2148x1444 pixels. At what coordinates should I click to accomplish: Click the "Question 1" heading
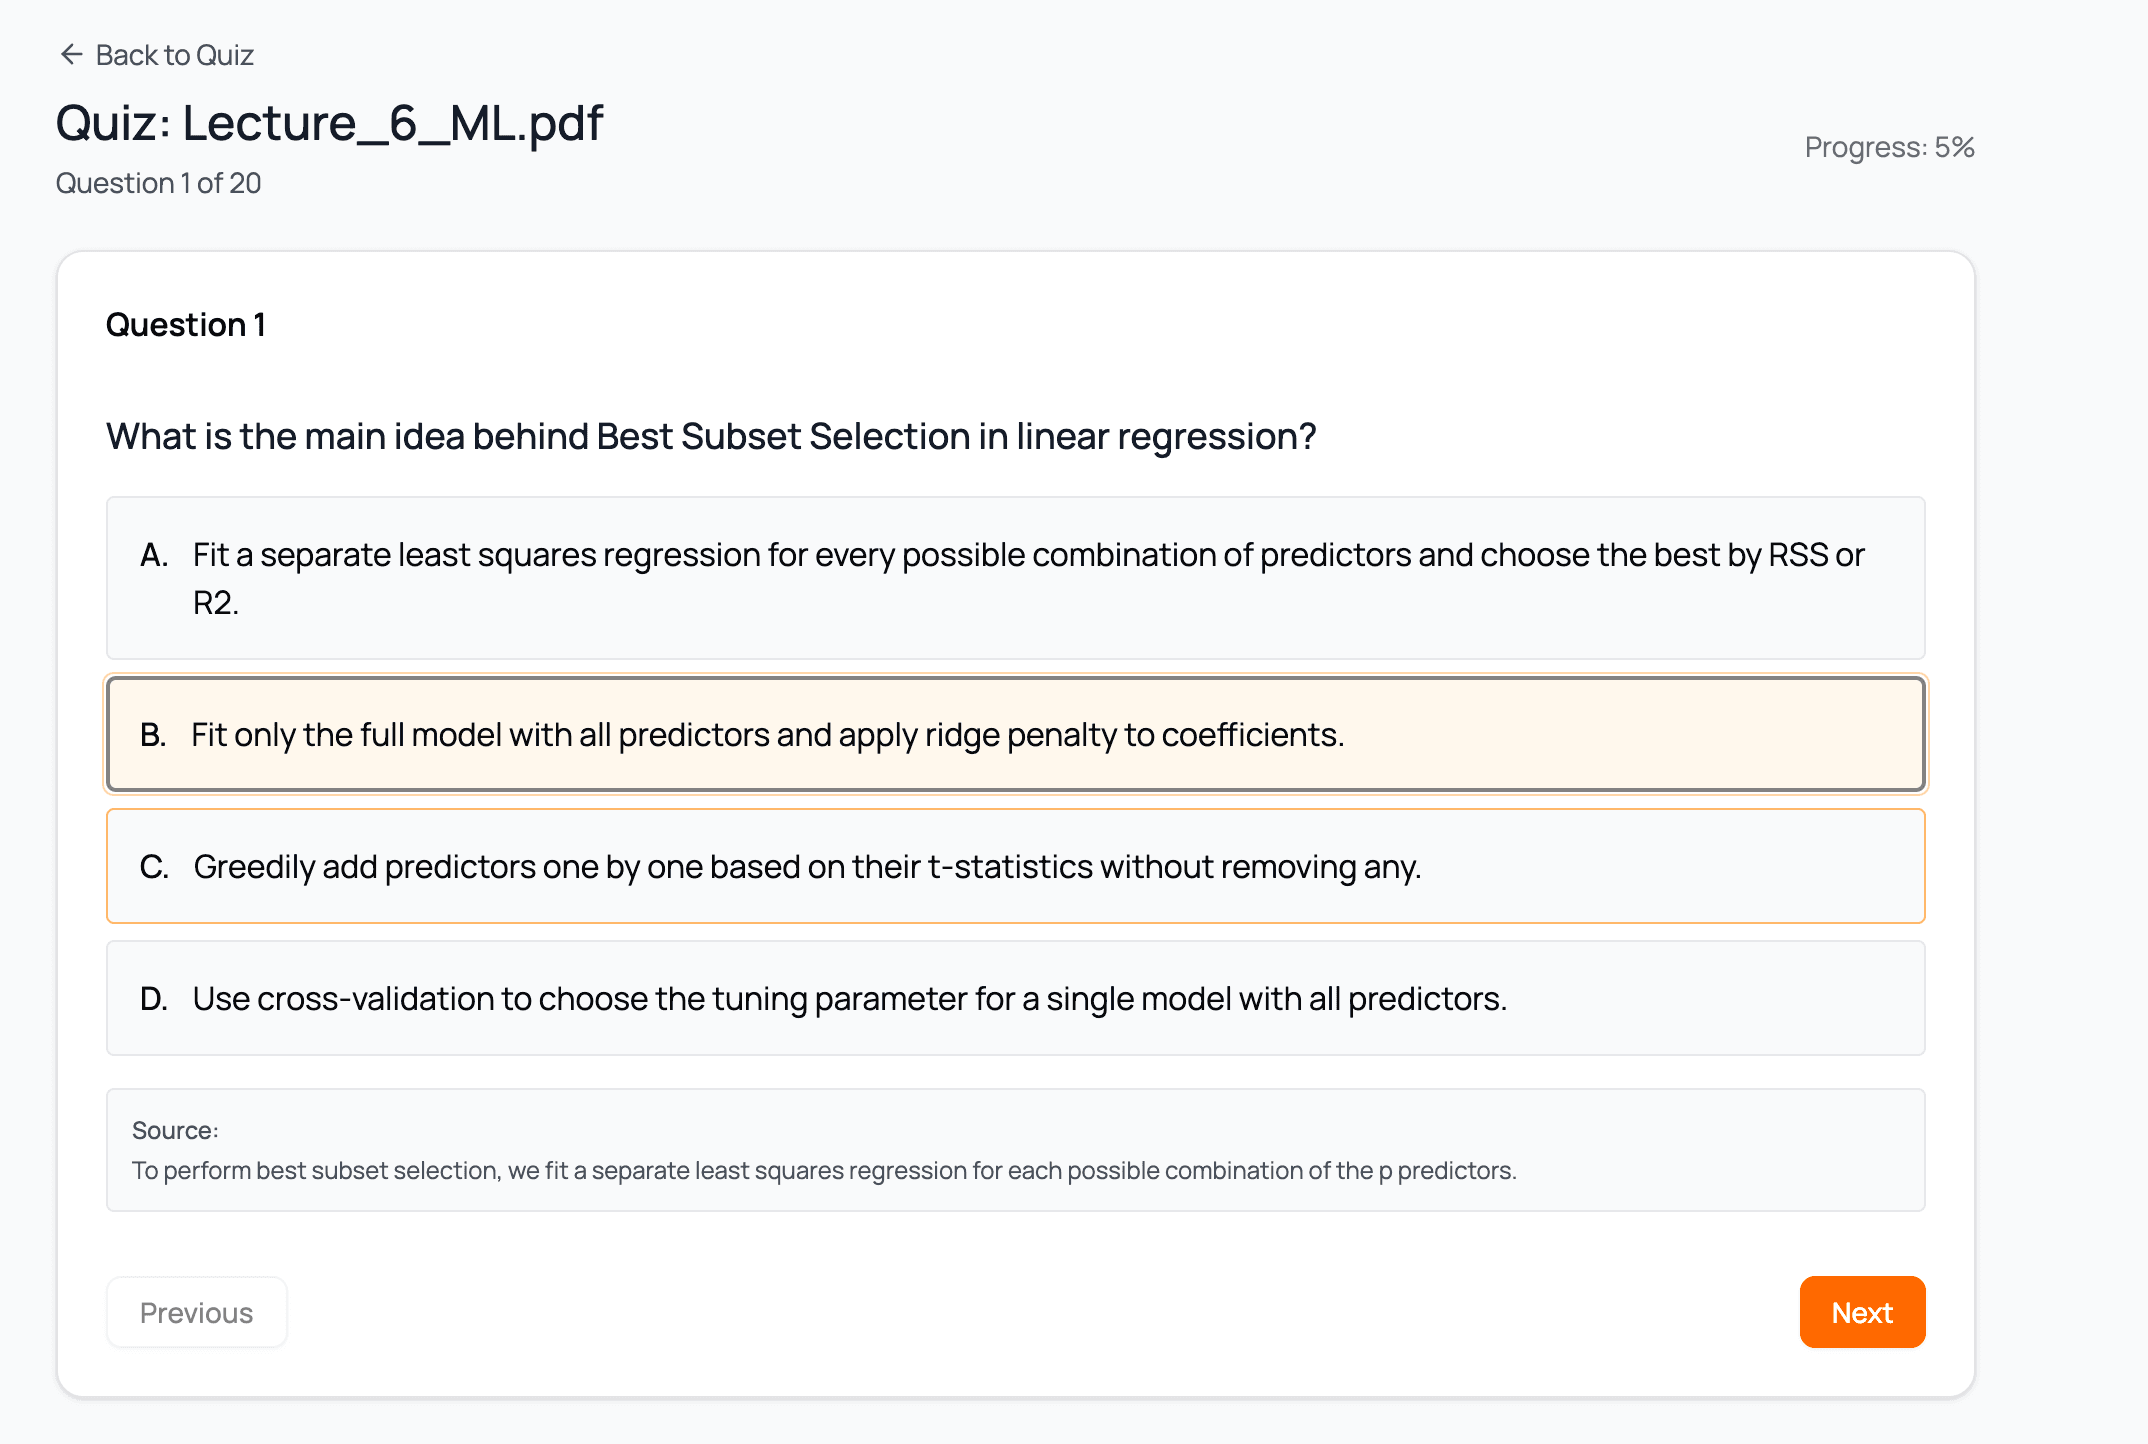(185, 324)
